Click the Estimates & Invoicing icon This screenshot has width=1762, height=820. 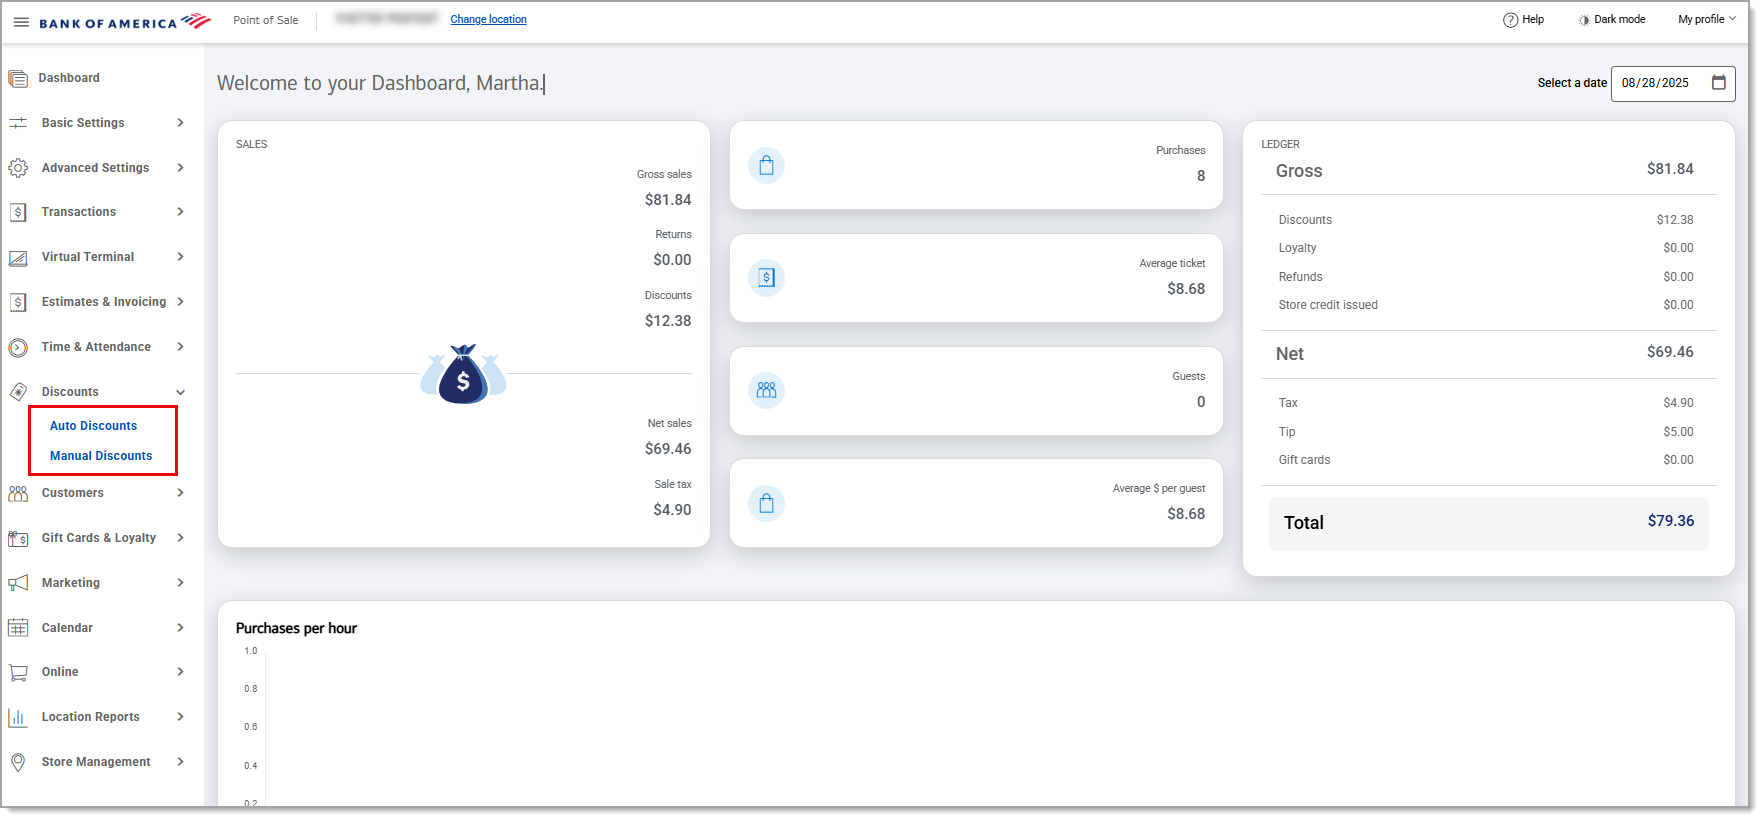(x=18, y=302)
